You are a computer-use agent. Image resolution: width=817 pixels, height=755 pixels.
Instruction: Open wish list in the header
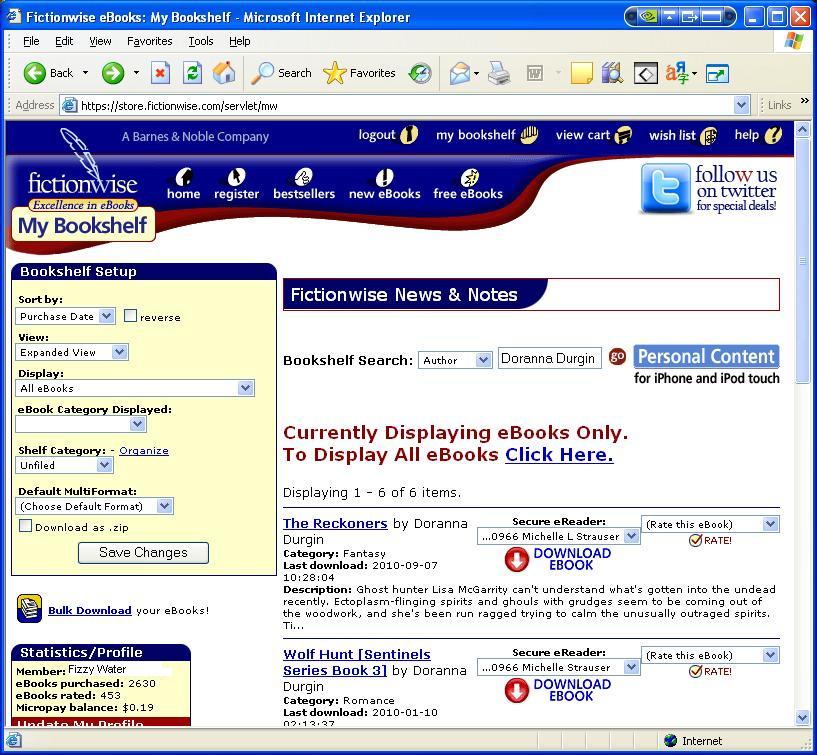[x=709, y=135]
